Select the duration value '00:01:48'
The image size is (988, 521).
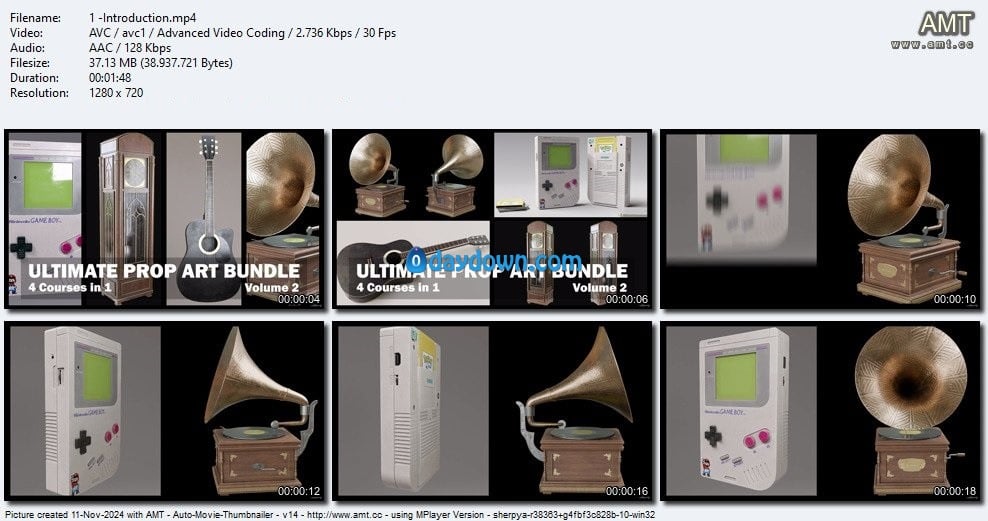pos(110,78)
